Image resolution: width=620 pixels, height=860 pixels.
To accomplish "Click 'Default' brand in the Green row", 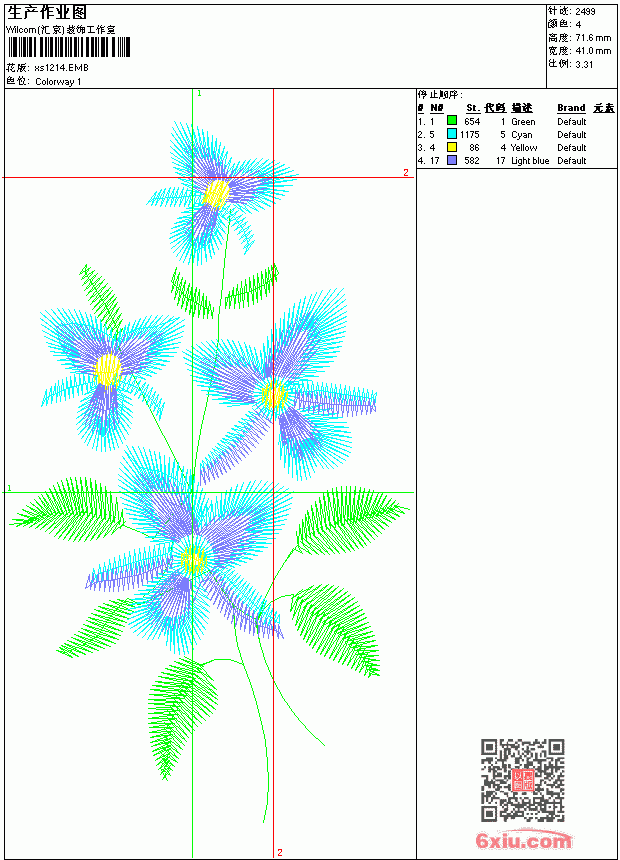I will pyautogui.click(x=572, y=122).
